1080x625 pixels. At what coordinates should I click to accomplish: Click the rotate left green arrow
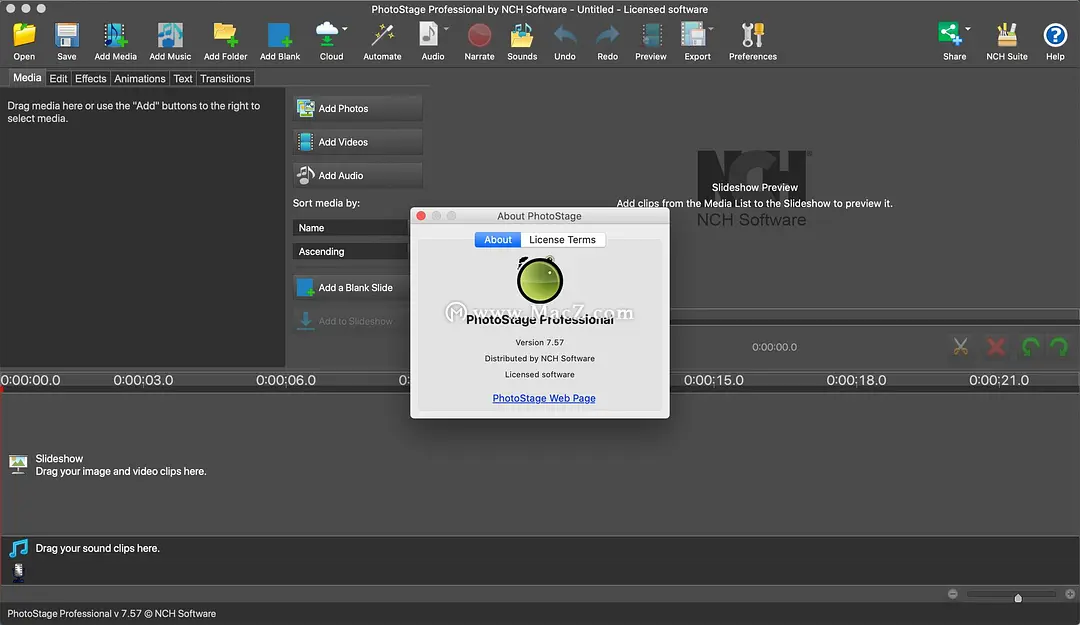(x=1030, y=347)
